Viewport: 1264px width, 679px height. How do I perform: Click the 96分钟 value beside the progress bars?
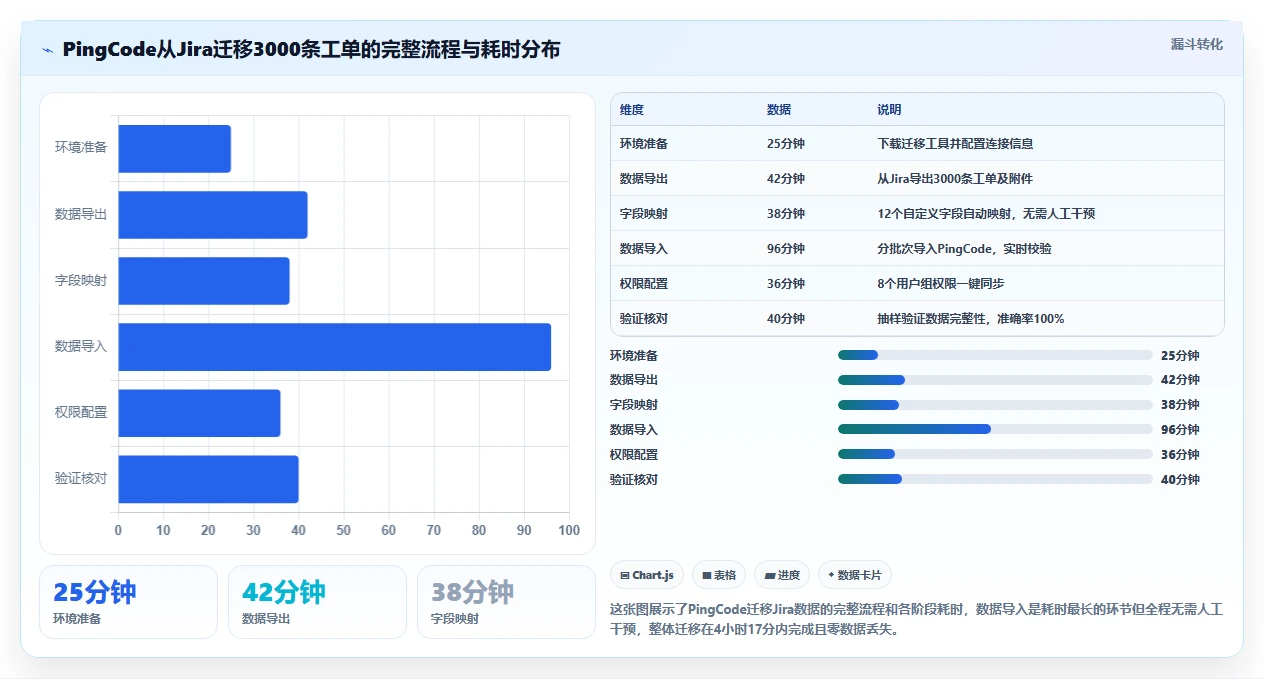[1180, 430]
